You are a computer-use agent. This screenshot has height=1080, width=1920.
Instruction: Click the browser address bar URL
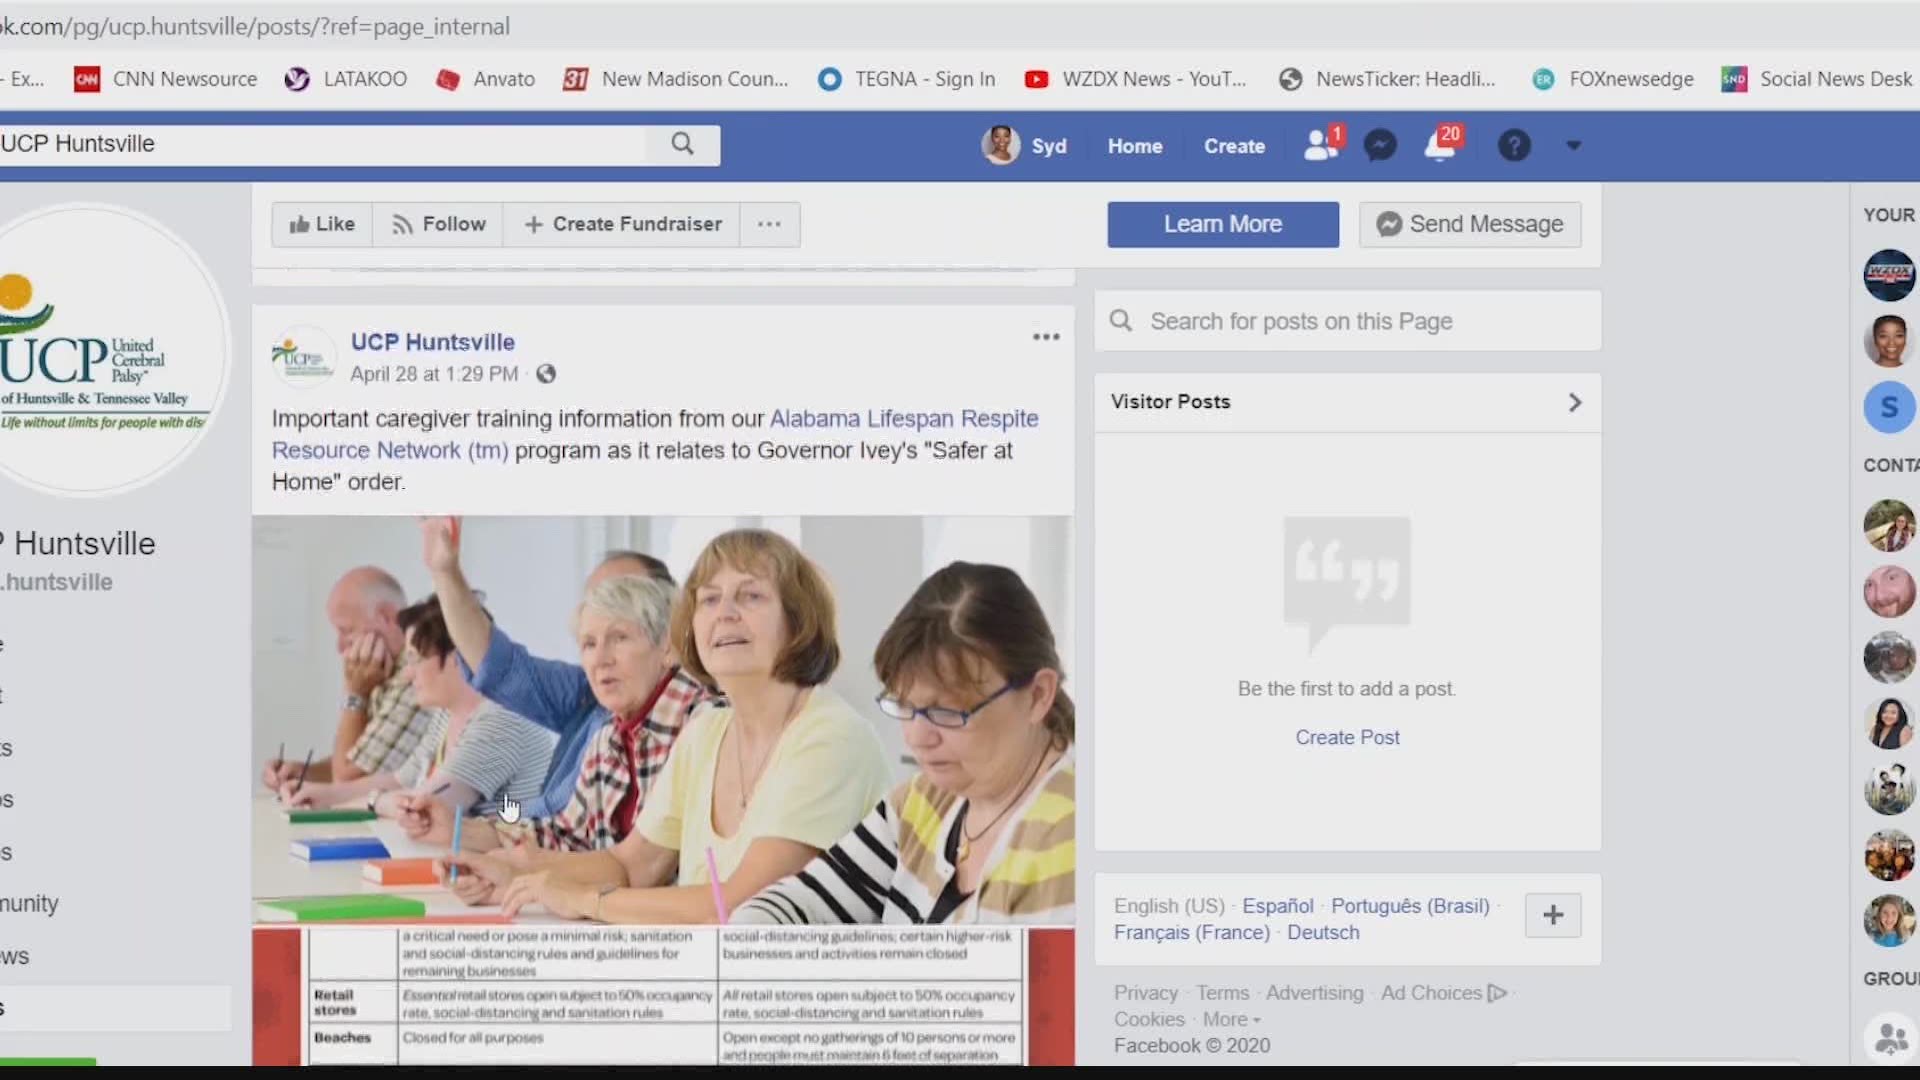click(255, 26)
